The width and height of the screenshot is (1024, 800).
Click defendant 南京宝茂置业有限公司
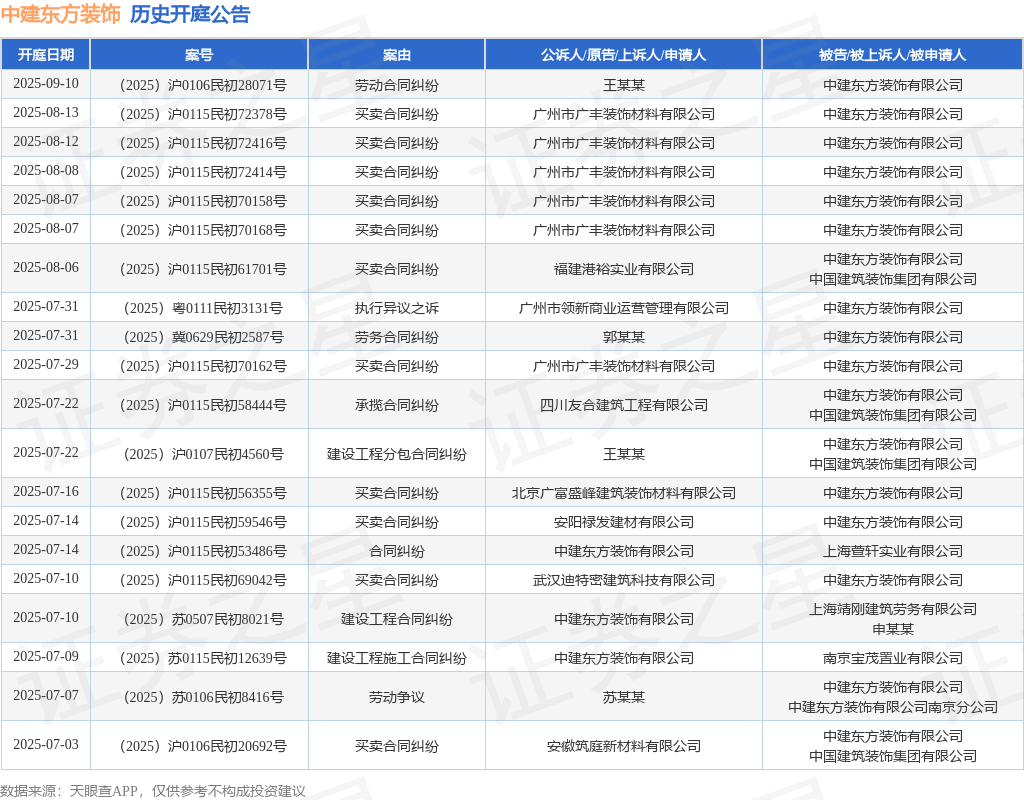[893, 658]
